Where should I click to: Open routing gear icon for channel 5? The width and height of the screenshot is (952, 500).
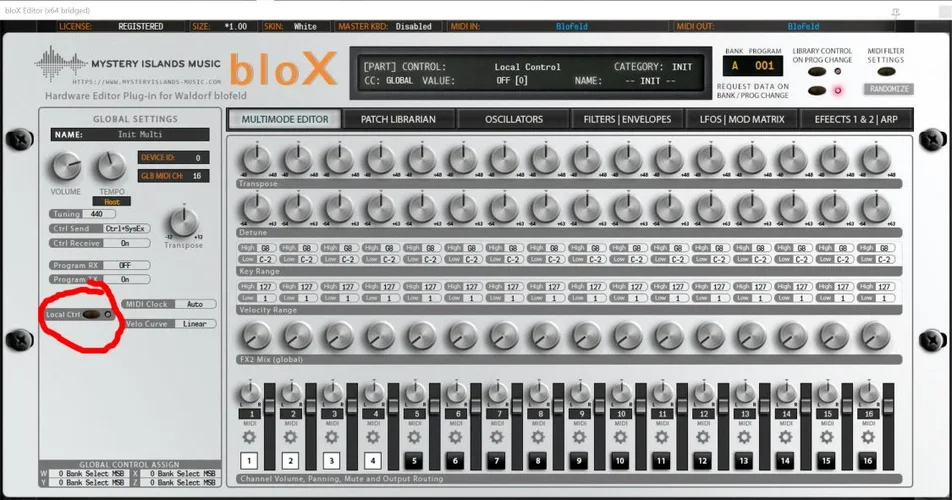pos(414,437)
